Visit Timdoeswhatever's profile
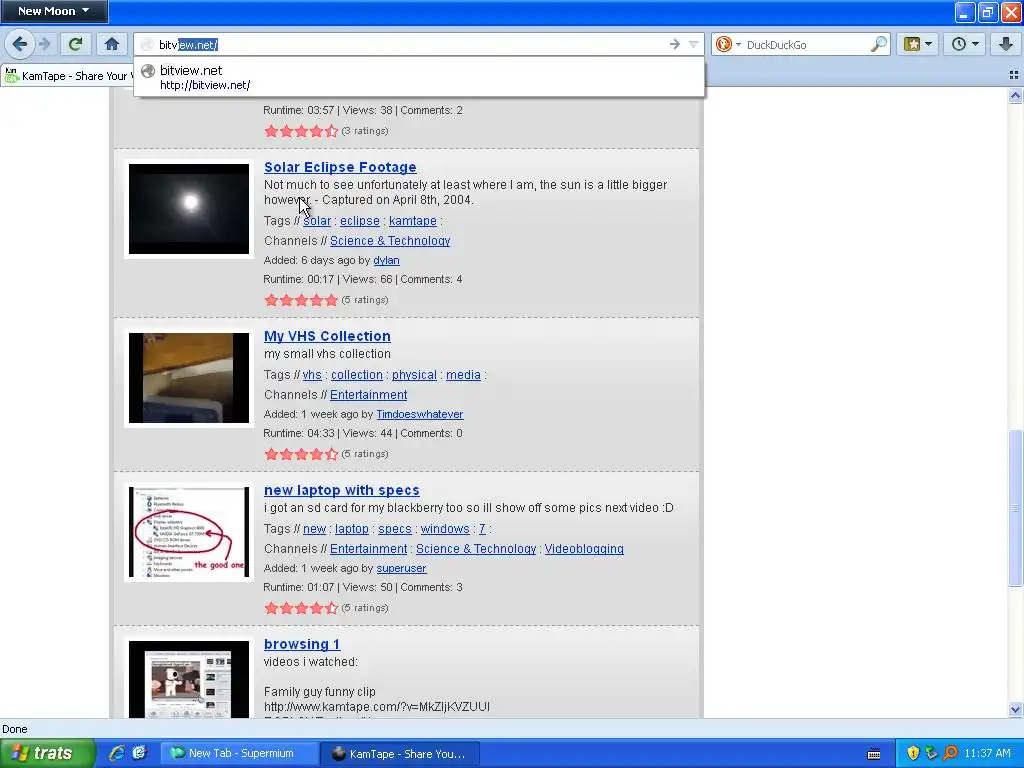1024x768 pixels. [x=420, y=414]
